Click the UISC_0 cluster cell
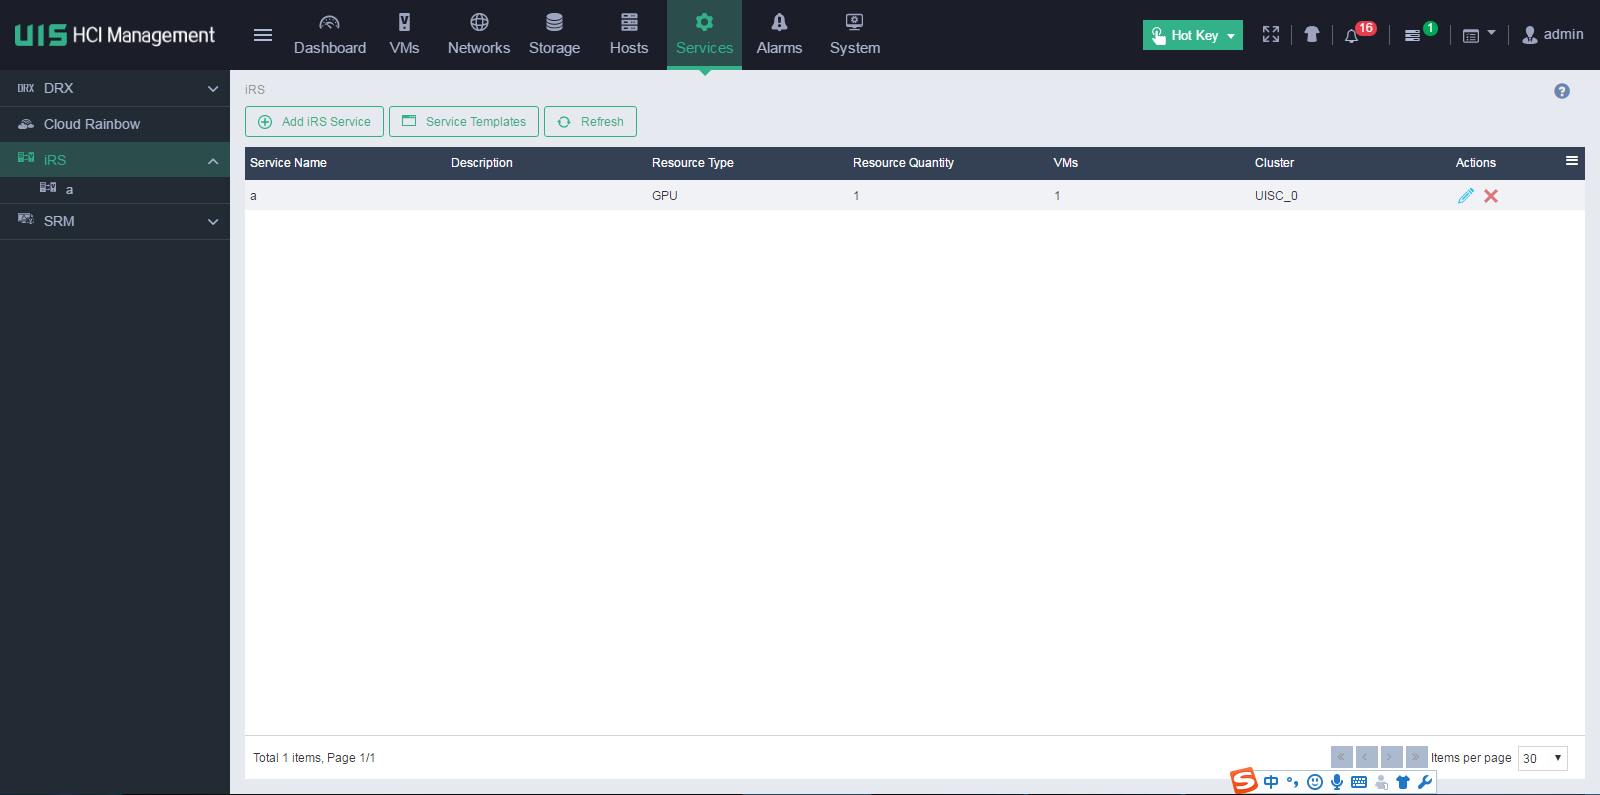1600x795 pixels. pos(1276,196)
